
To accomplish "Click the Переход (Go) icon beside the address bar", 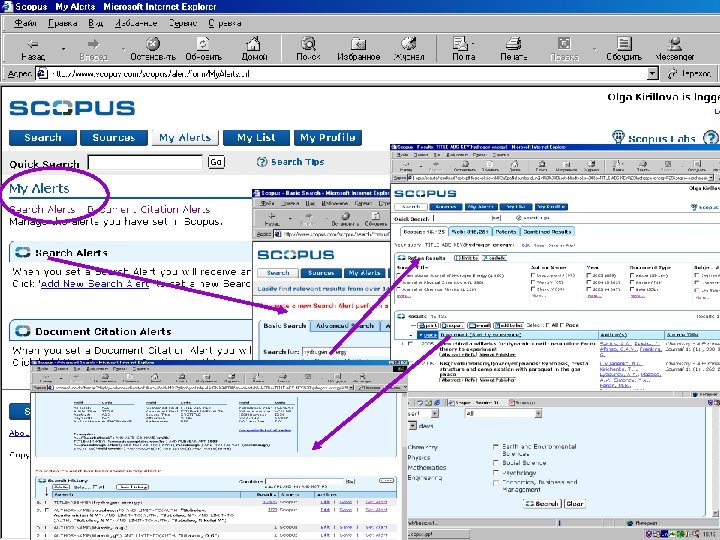I will pos(673,73).
